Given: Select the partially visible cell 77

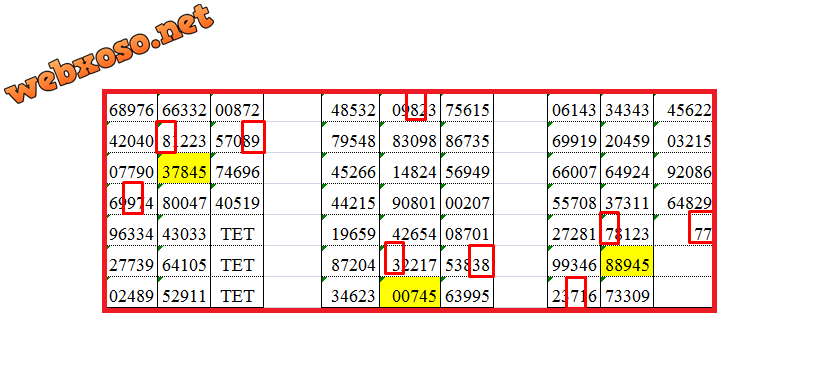Looking at the screenshot, I should (683, 231).
